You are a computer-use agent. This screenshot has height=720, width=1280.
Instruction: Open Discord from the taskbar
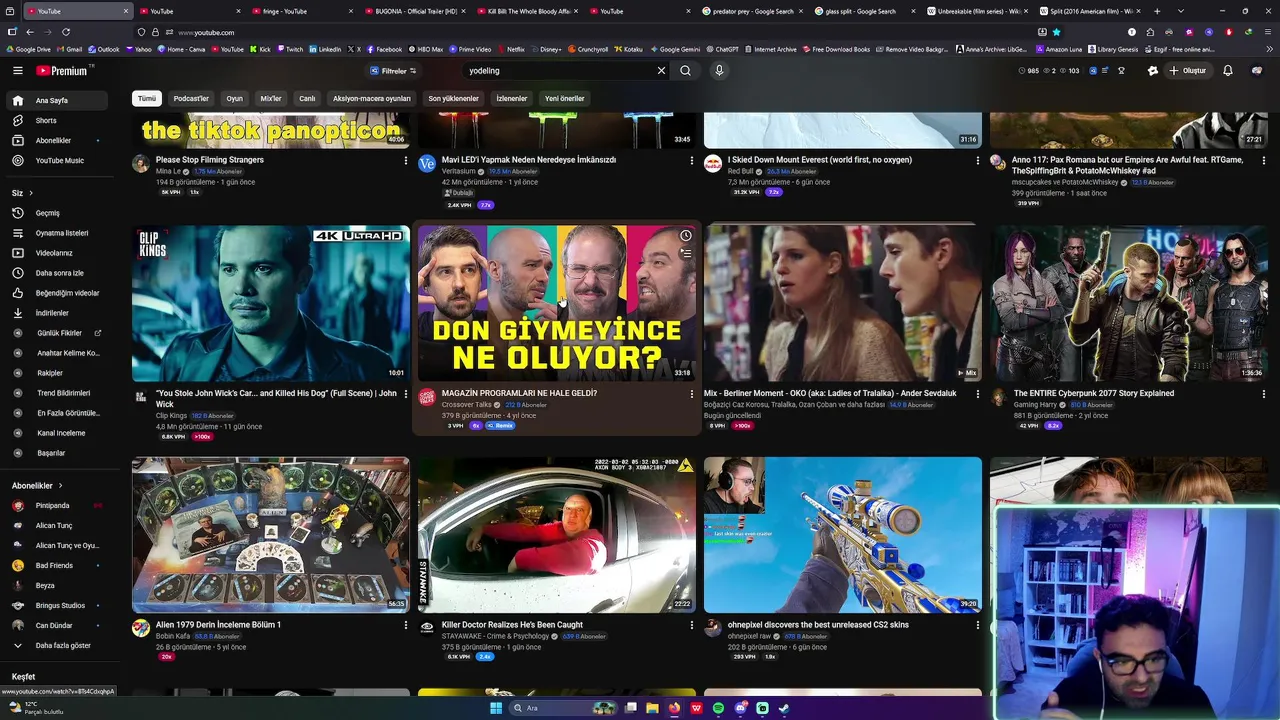click(x=740, y=708)
